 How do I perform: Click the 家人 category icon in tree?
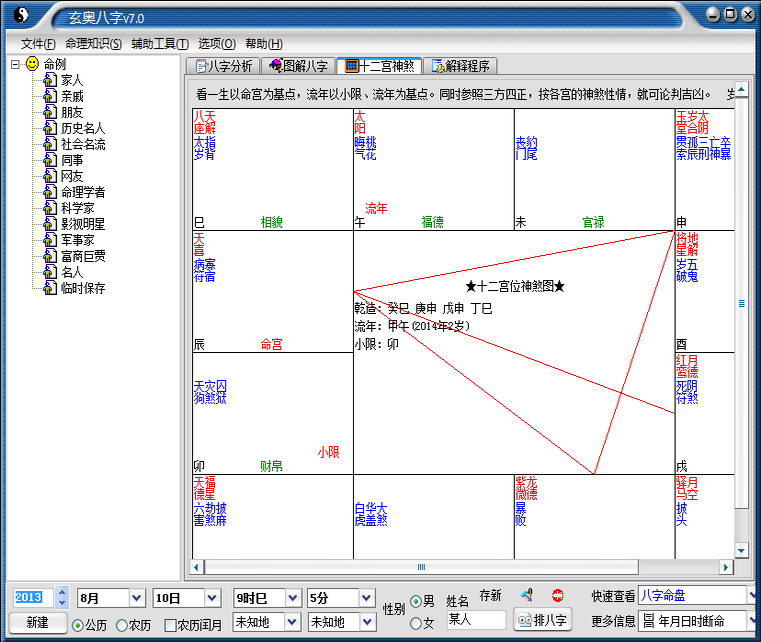pyautogui.click(x=50, y=80)
